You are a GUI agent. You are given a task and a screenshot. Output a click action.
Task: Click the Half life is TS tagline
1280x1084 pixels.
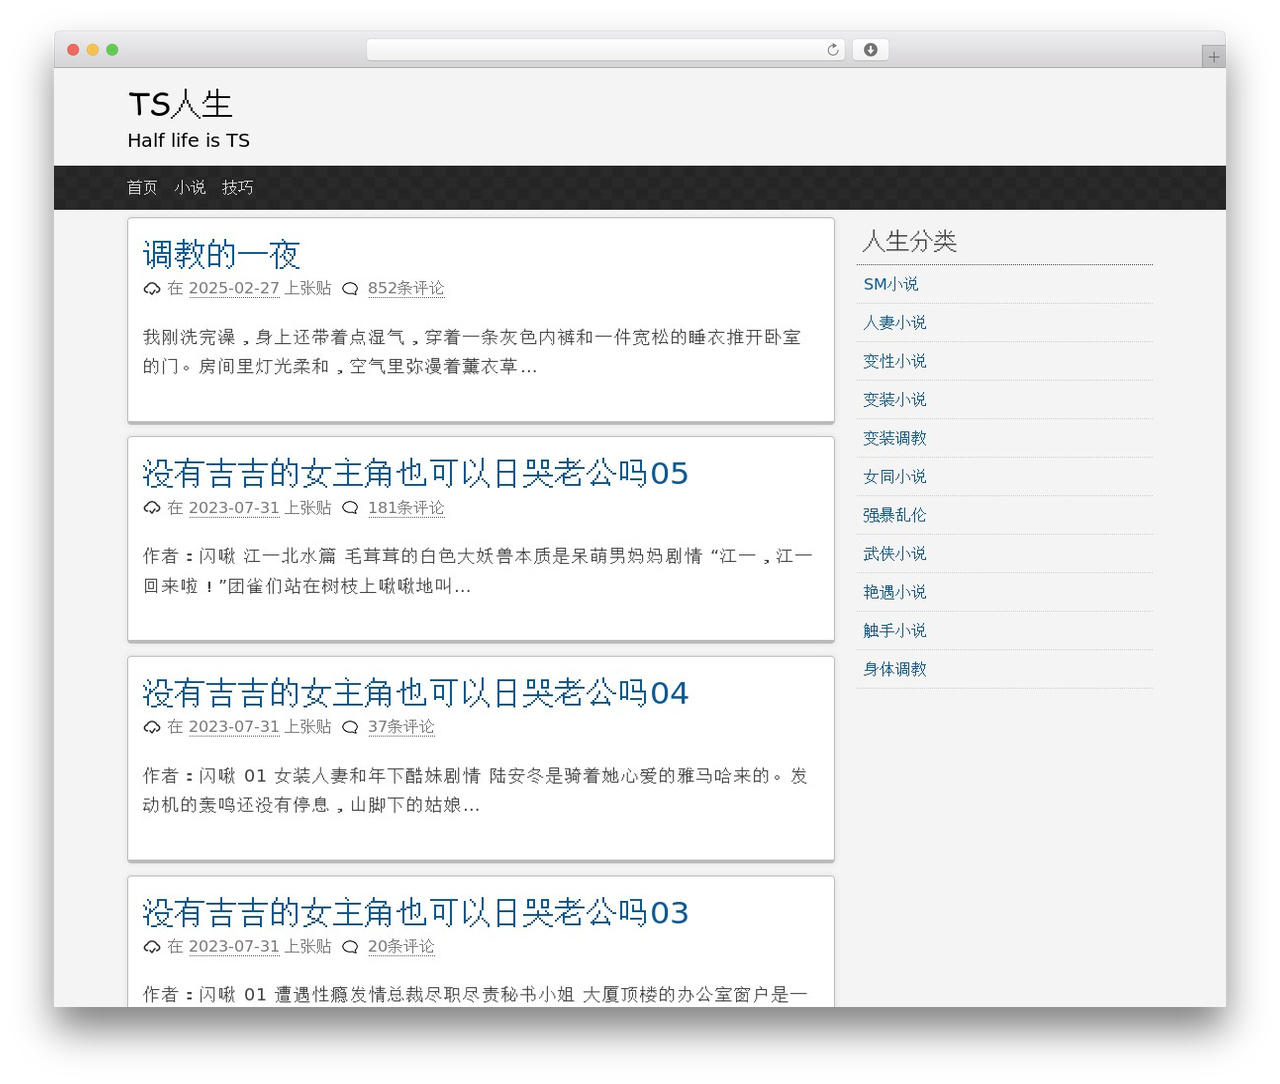pyautogui.click(x=189, y=141)
